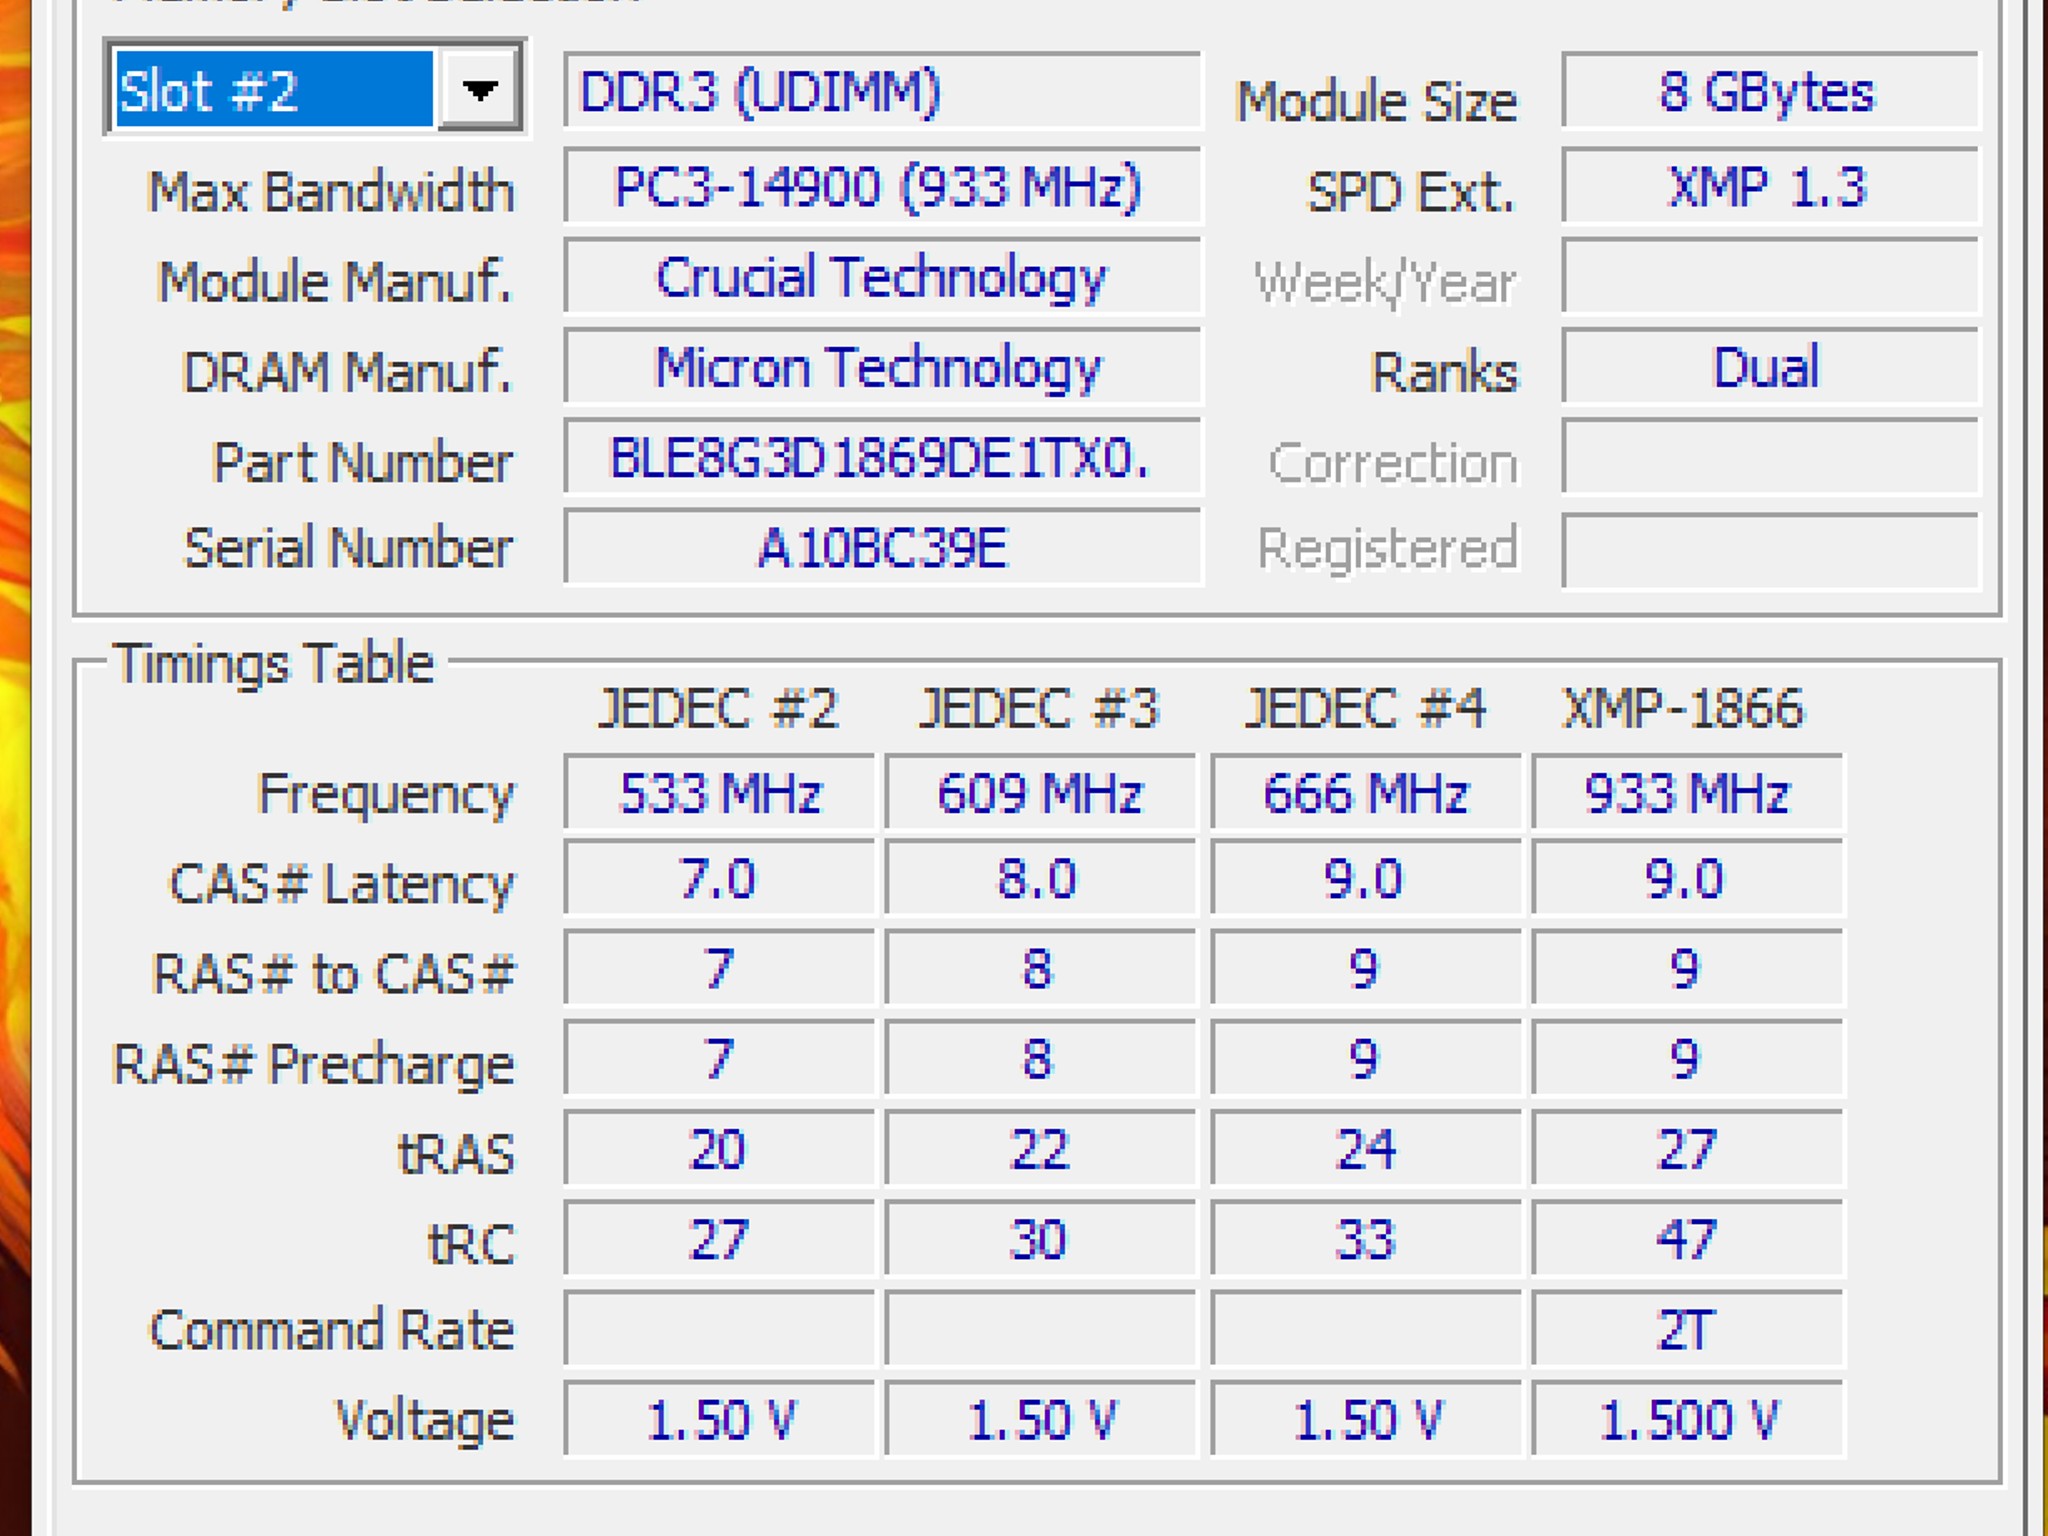Click the Micron Technology DRAM manufacturer field

[x=882, y=367]
